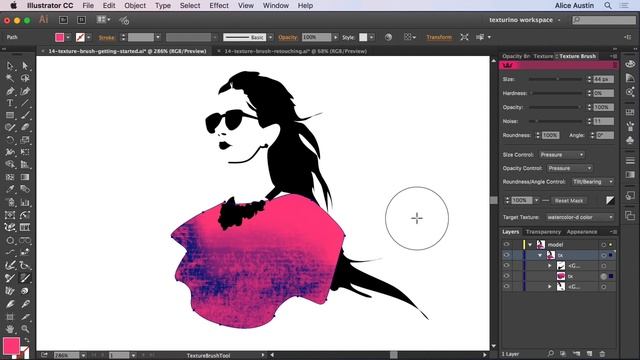Click target circle of model layer
The width and height of the screenshot is (640, 360).
[x=603, y=245]
